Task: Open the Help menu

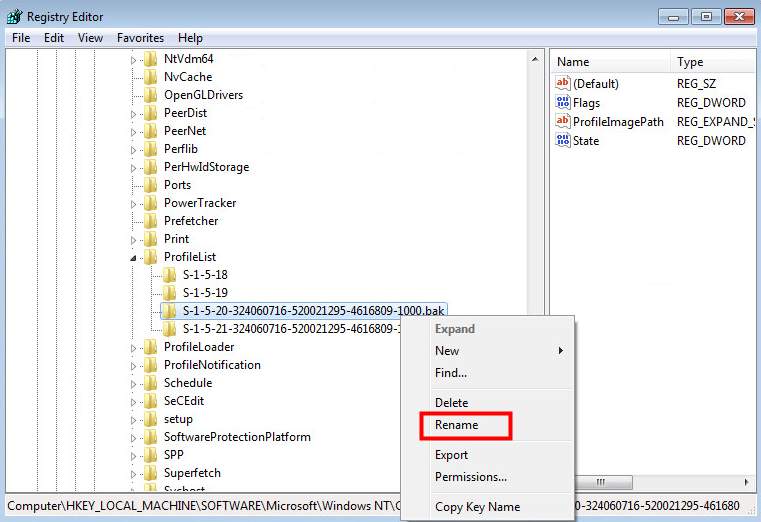Action: pos(190,38)
